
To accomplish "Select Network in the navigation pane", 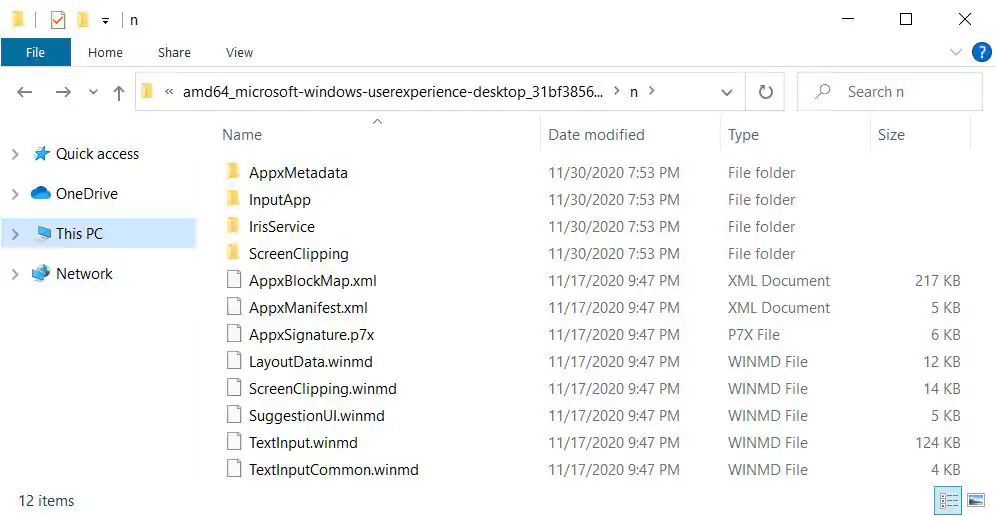I will coord(84,274).
